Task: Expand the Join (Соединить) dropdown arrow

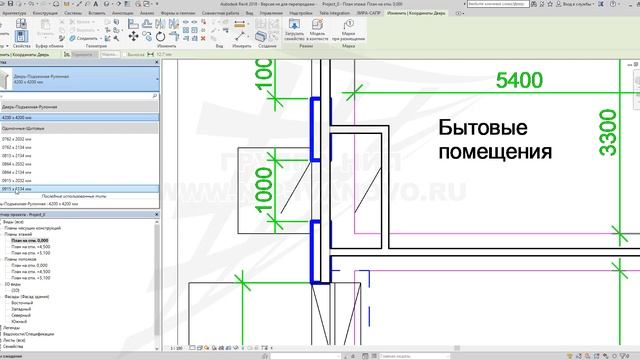Action: click(x=101, y=38)
